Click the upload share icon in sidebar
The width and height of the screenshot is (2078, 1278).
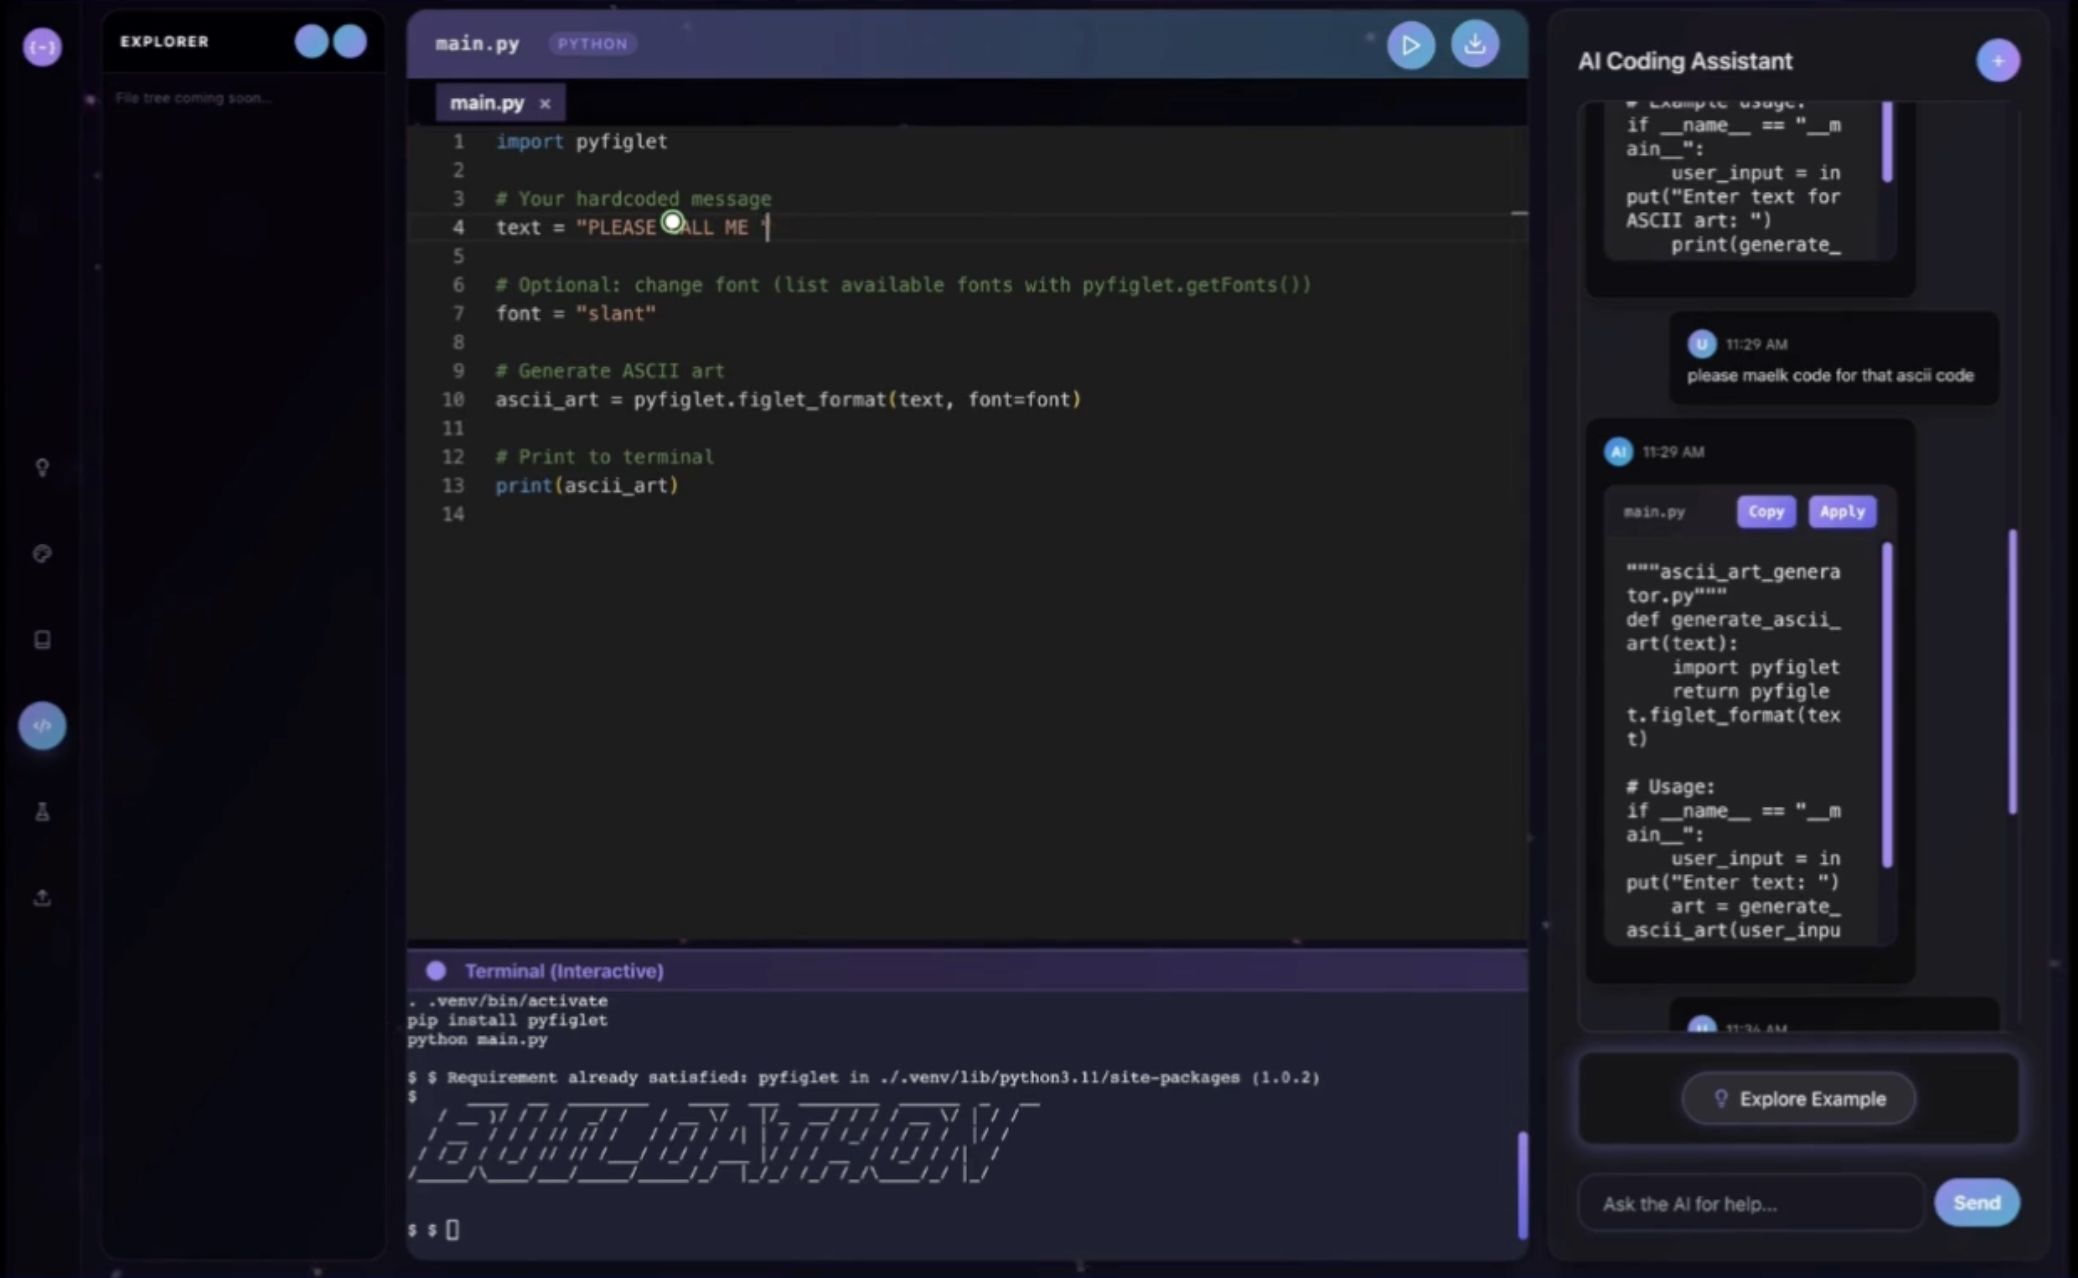(x=42, y=897)
